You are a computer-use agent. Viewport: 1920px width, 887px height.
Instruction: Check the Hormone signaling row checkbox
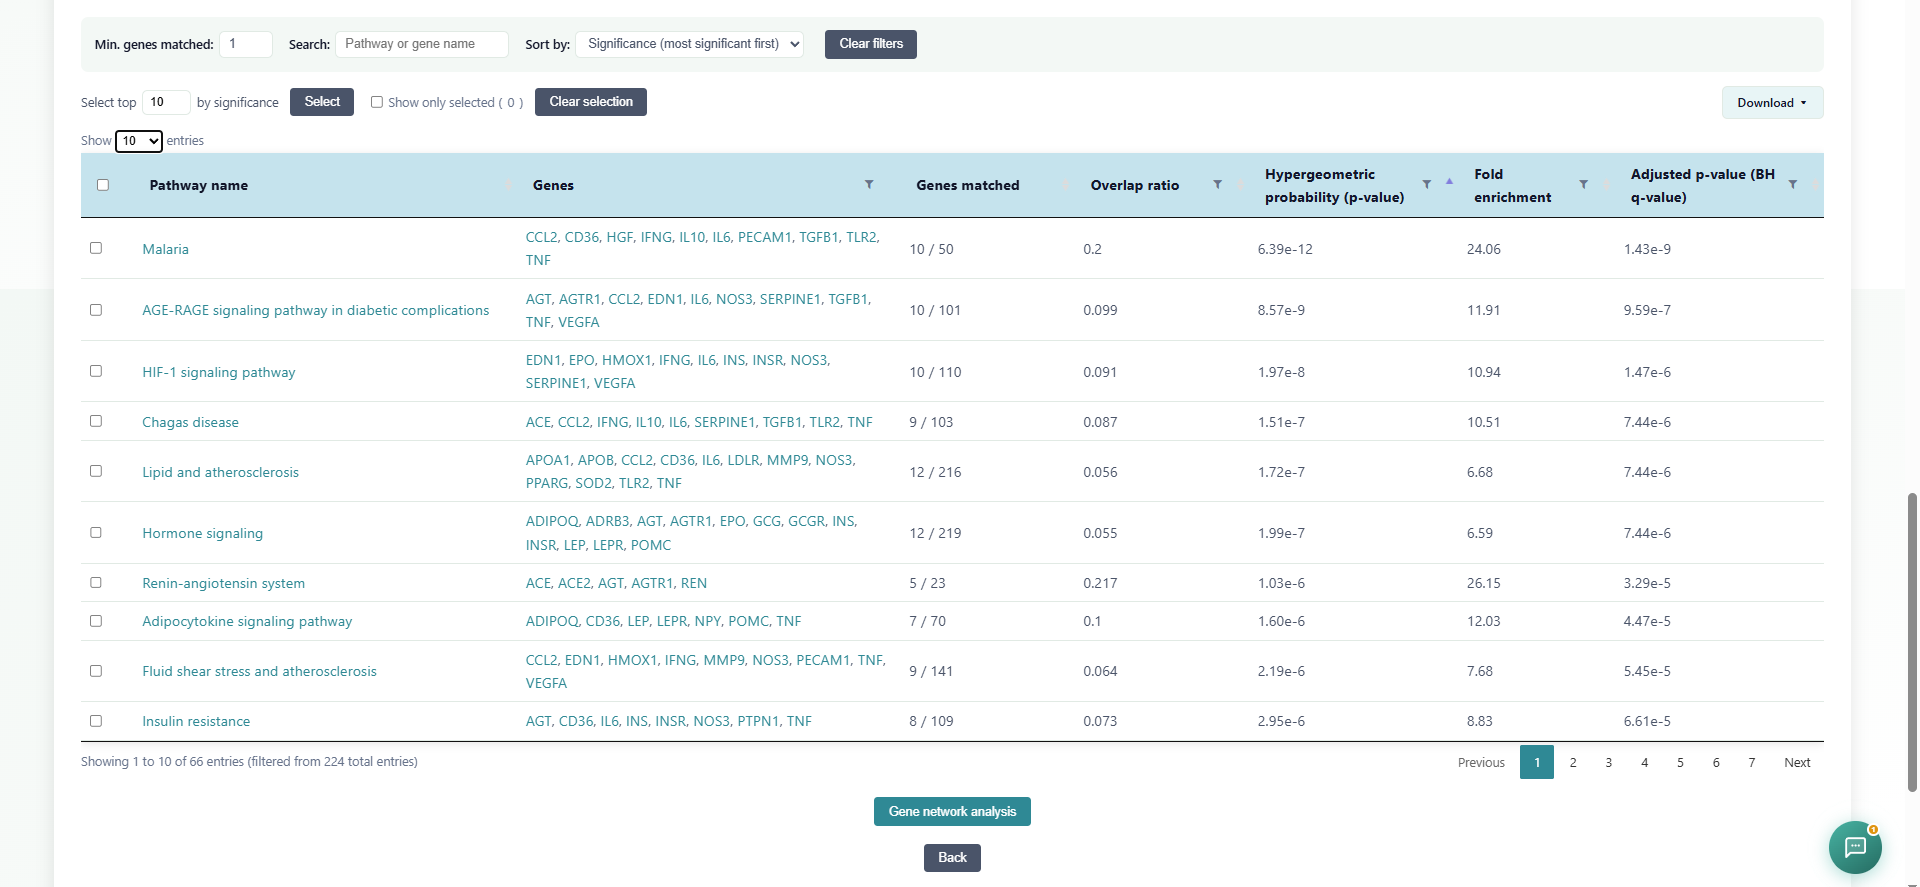pyautogui.click(x=96, y=532)
